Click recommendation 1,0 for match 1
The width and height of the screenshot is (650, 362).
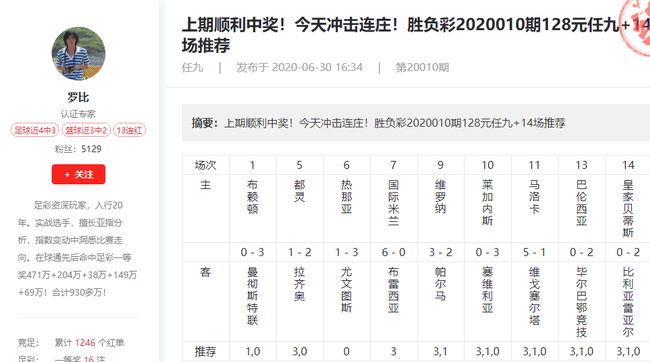[x=252, y=352]
